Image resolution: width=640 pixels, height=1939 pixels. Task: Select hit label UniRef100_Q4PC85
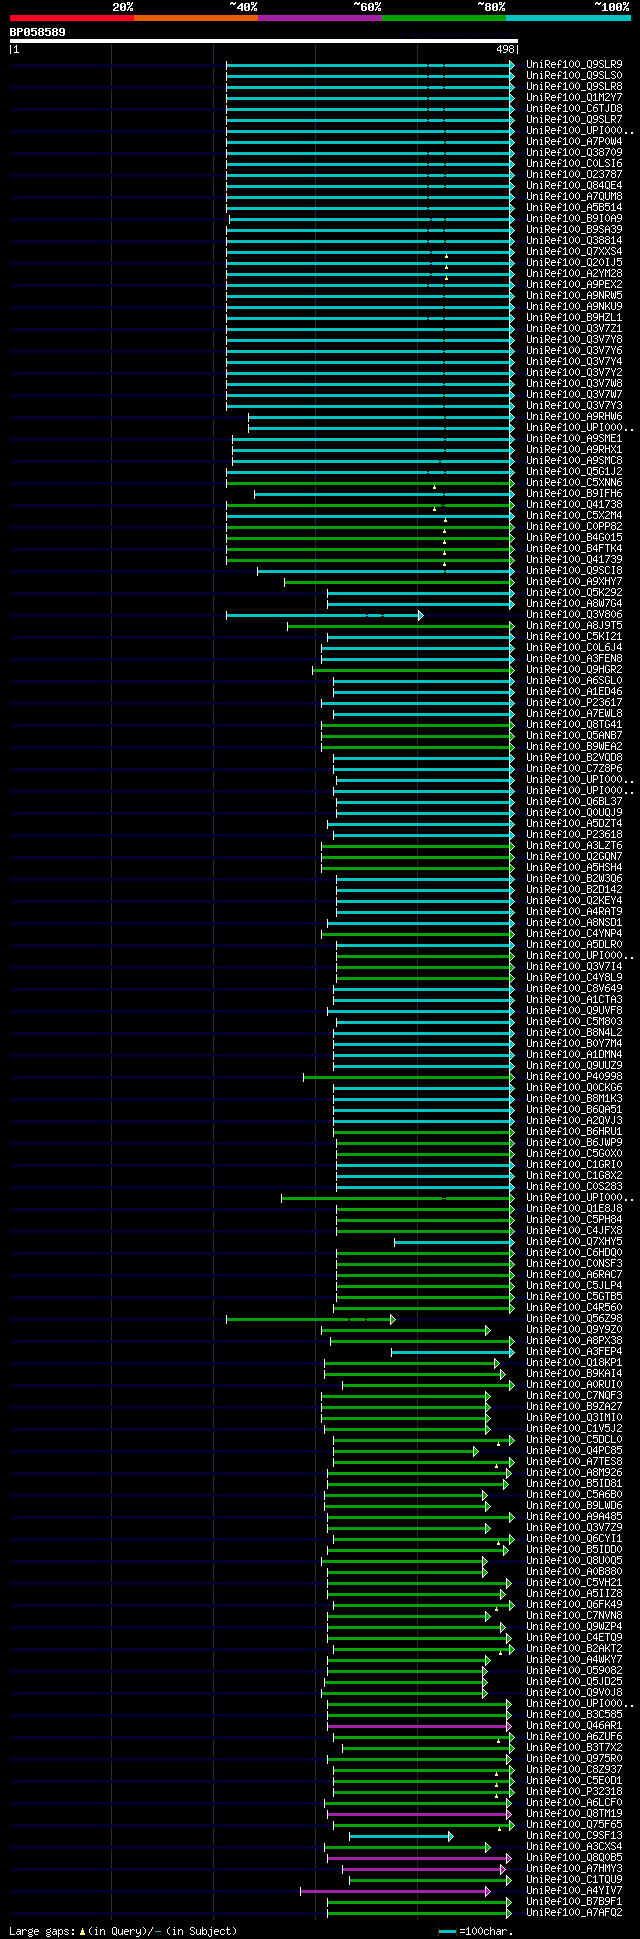(574, 1450)
